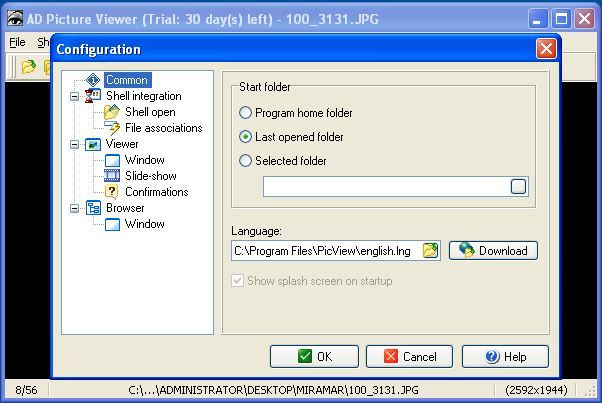Click the Window icon under Viewer
The height and width of the screenshot is (403, 602).
(x=112, y=160)
